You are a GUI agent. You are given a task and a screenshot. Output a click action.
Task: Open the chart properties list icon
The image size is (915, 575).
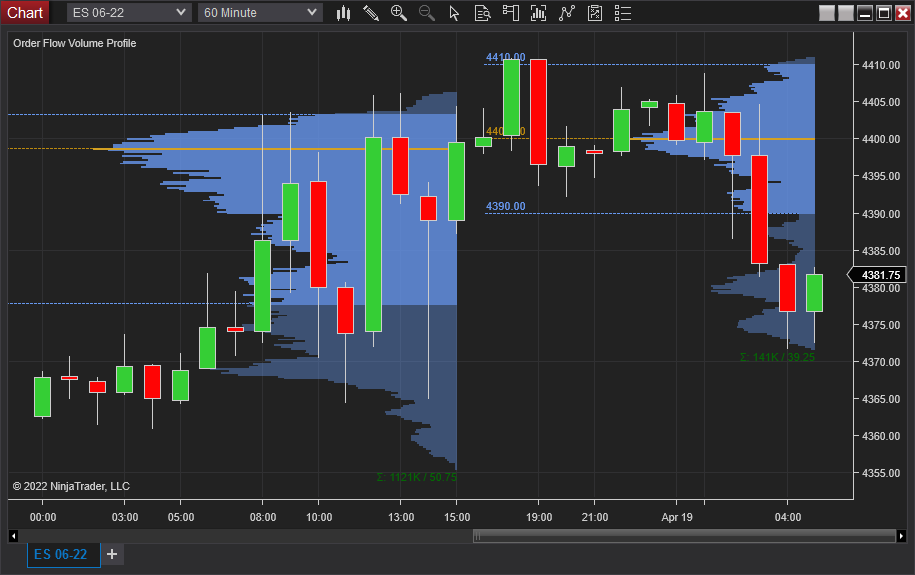coord(623,13)
